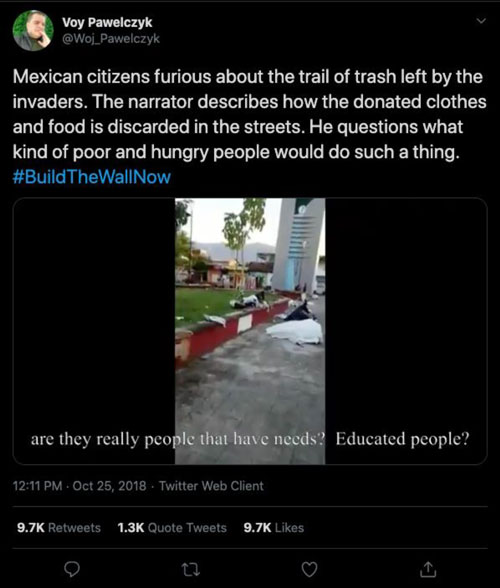This screenshot has width=500, height=588.
Task: Open Voy Pawelczyk's profile avatar
Action: coord(33,30)
